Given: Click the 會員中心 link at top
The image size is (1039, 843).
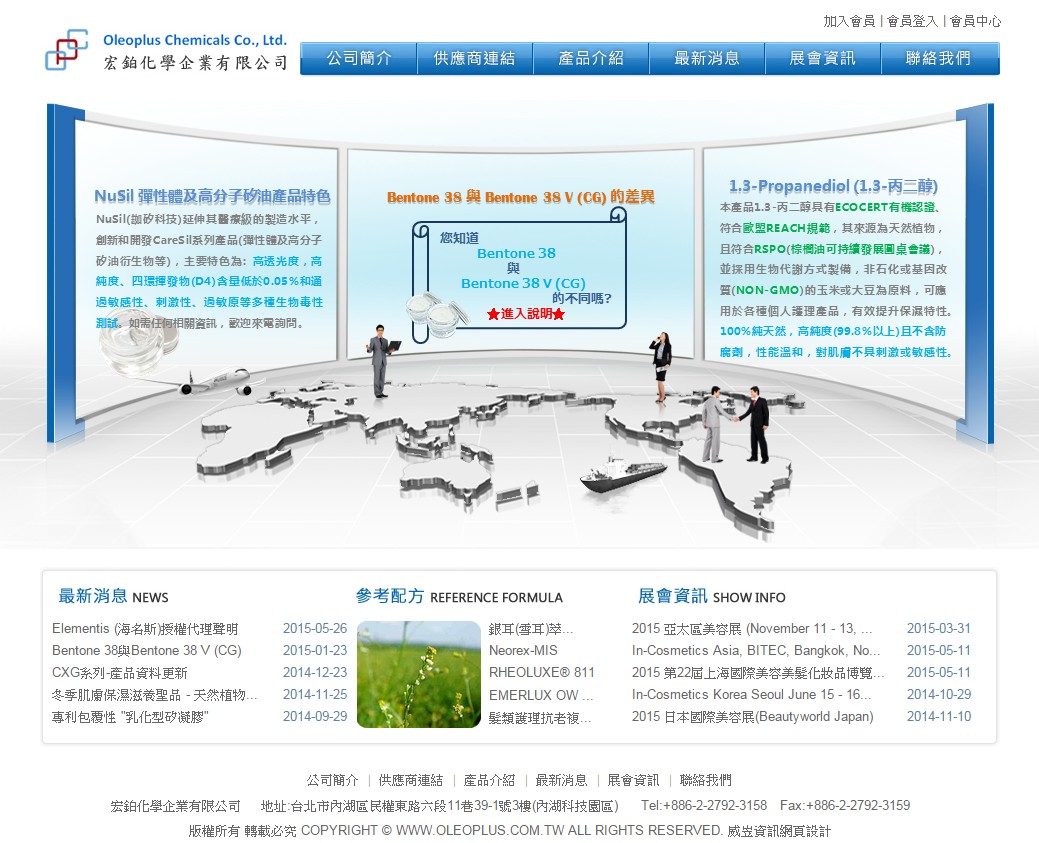Looking at the screenshot, I should pyautogui.click(x=975, y=21).
